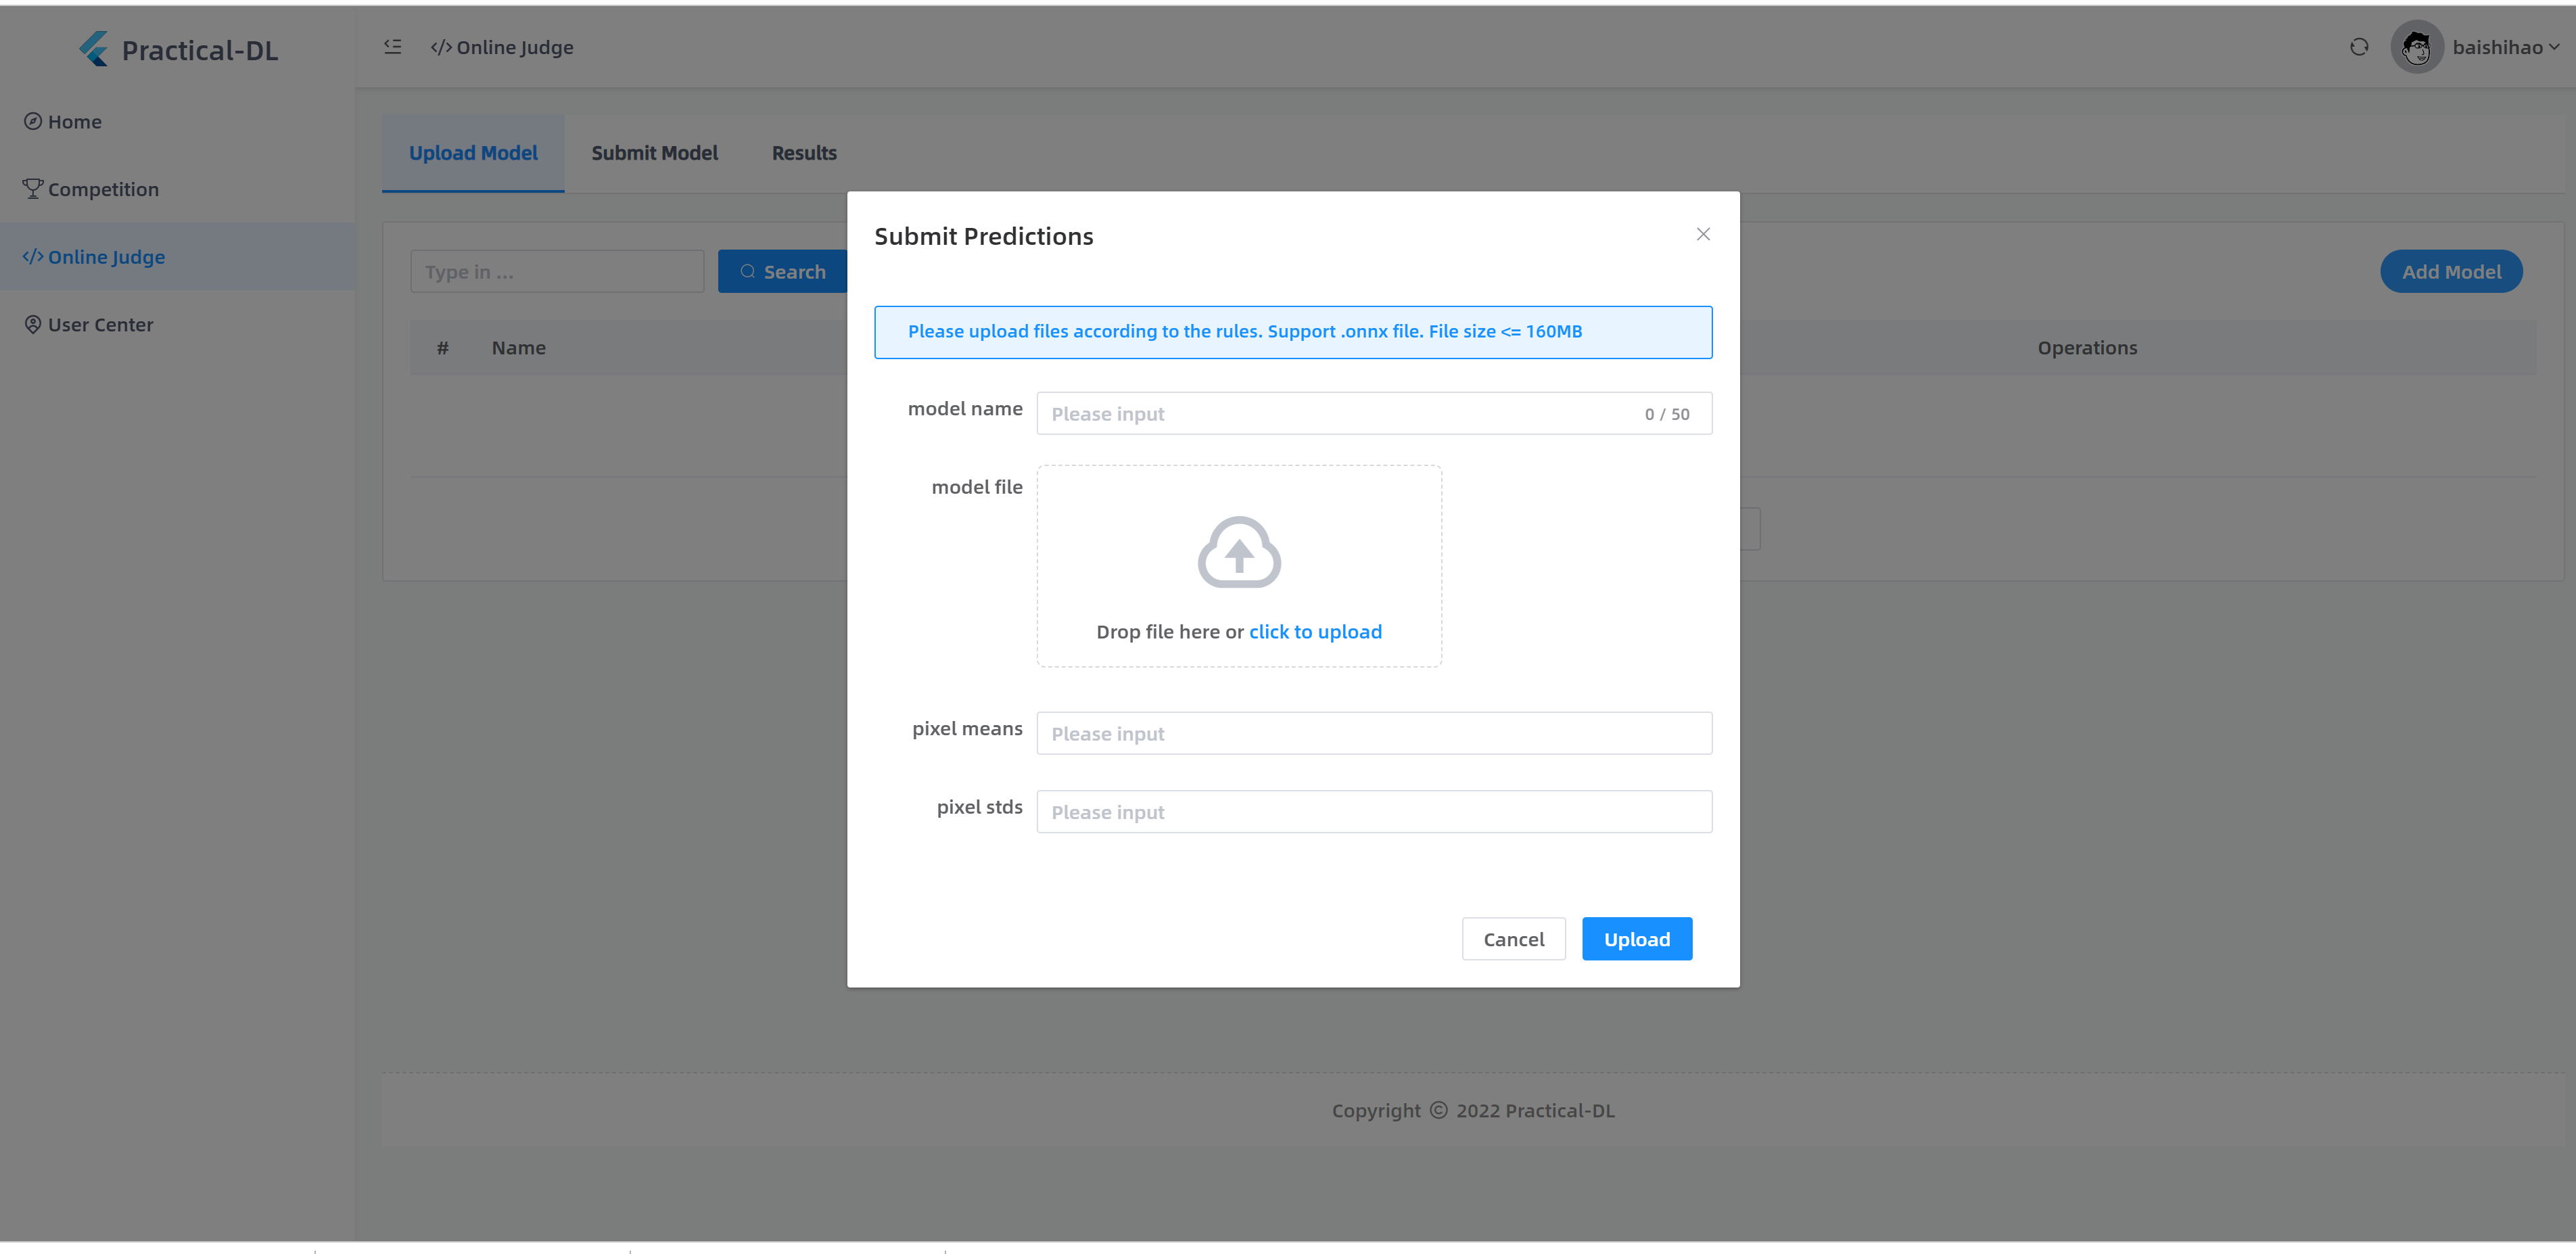Click the User Center icon

coord(33,324)
